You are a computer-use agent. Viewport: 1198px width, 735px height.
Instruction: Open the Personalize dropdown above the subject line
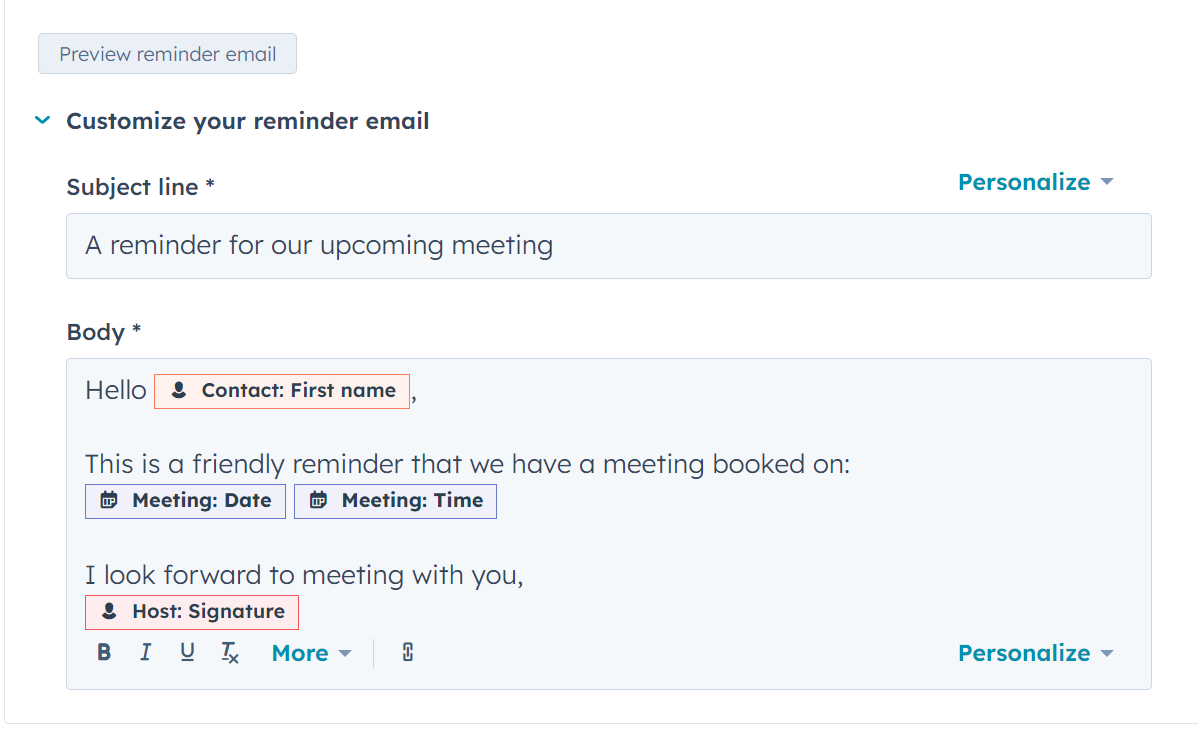1034,181
